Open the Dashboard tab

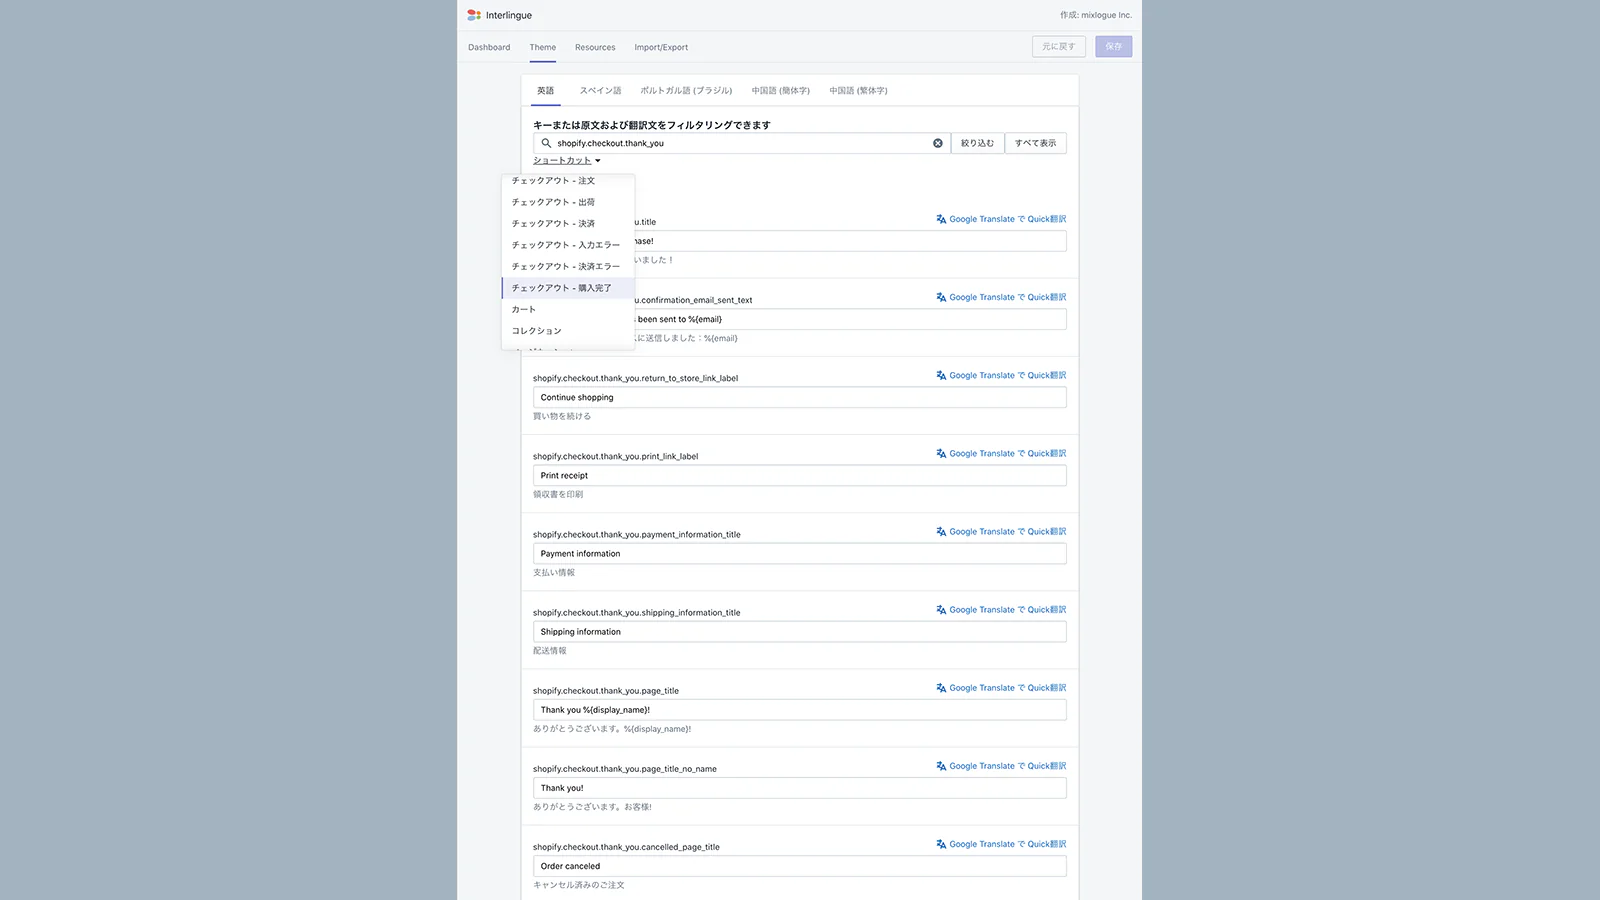coord(489,47)
